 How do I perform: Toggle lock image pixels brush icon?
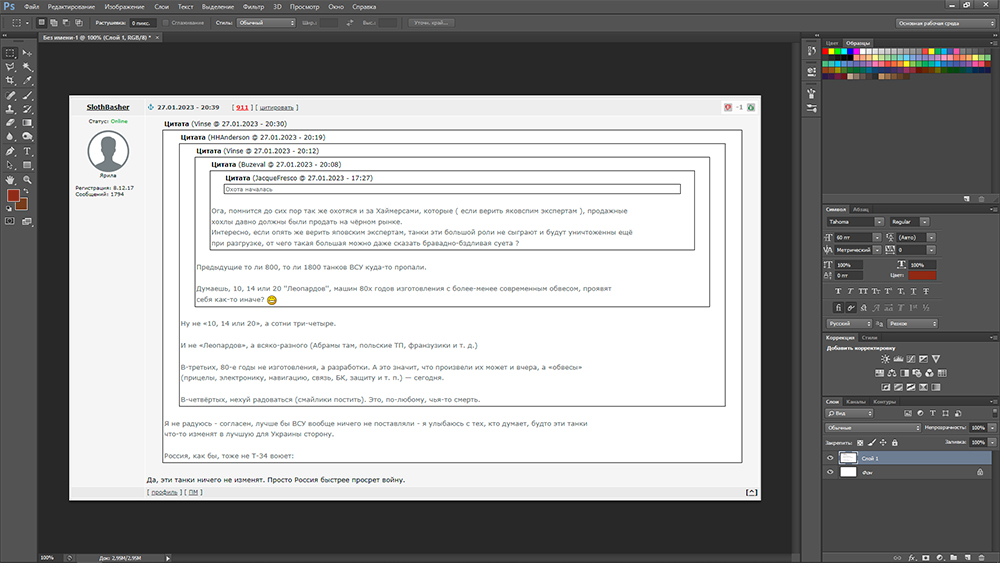[872, 442]
